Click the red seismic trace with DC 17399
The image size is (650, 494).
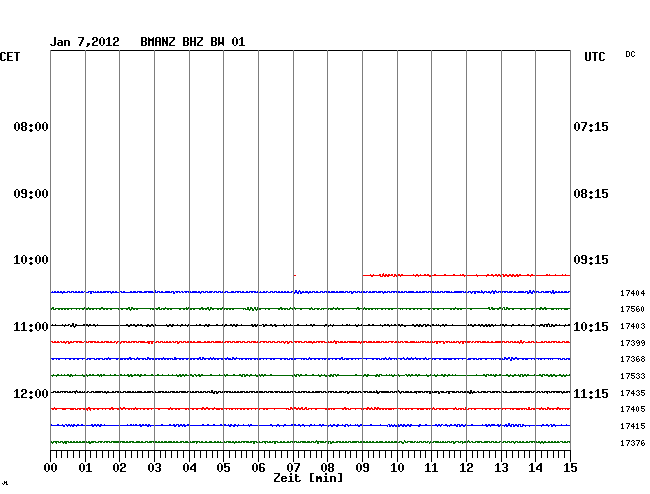point(310,342)
